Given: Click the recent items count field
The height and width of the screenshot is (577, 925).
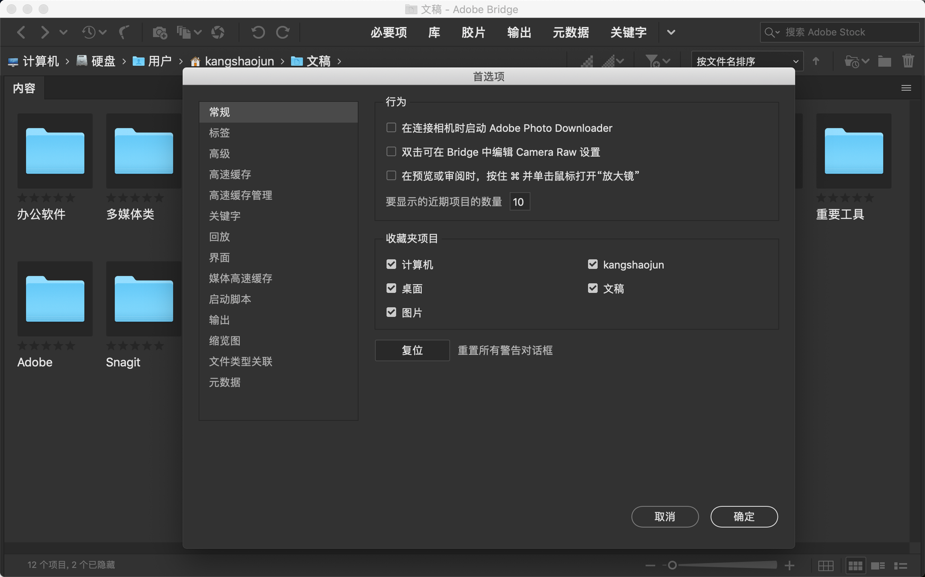Looking at the screenshot, I should pyautogui.click(x=519, y=202).
